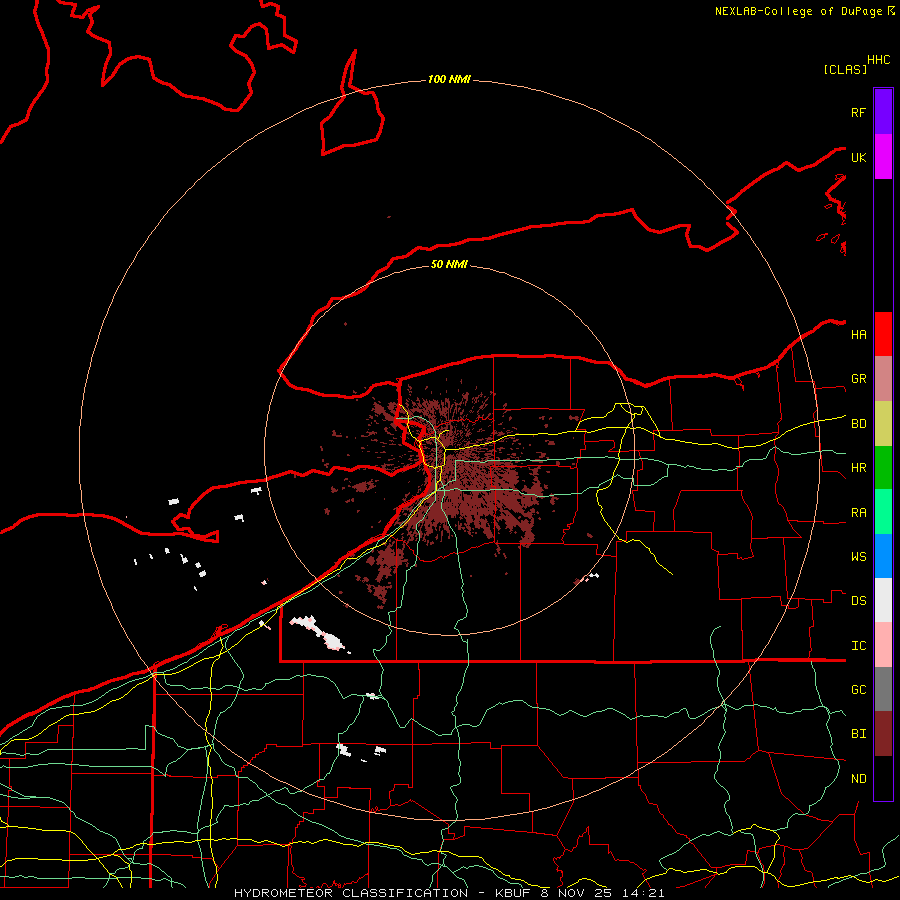Click the RF legend label

pyautogui.click(x=858, y=112)
